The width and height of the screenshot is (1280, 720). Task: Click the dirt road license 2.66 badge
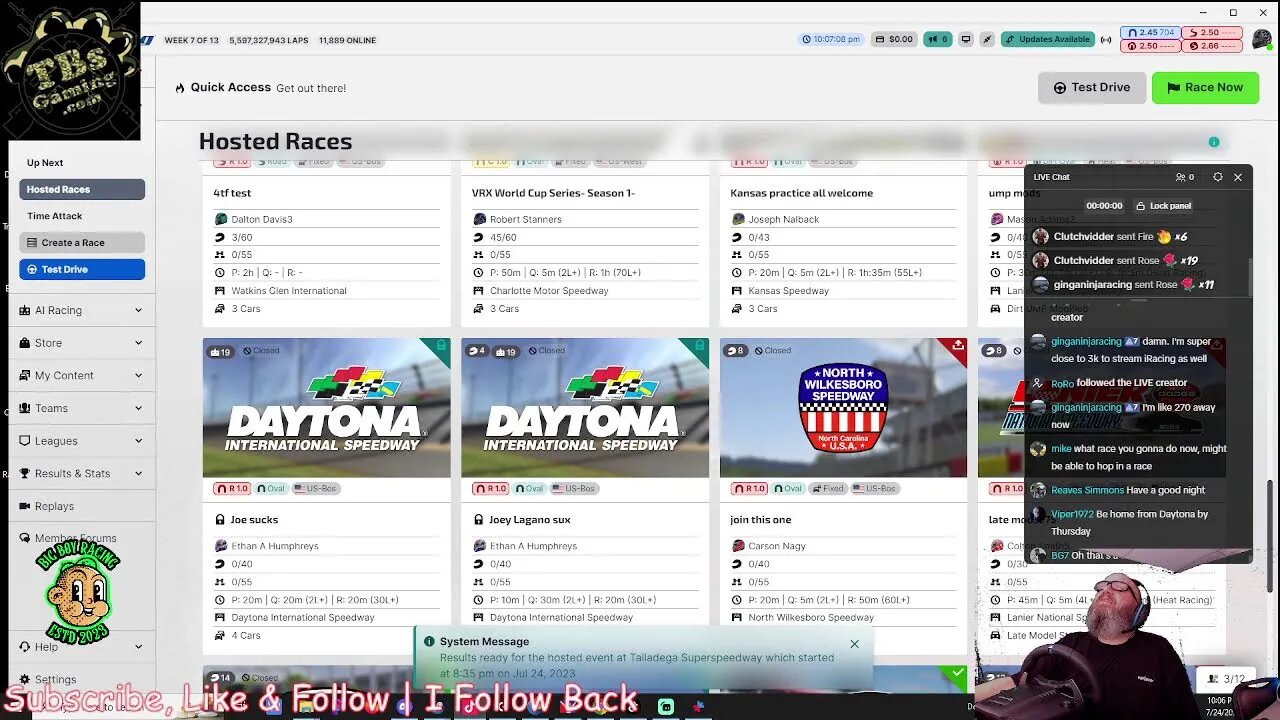(x=1211, y=46)
